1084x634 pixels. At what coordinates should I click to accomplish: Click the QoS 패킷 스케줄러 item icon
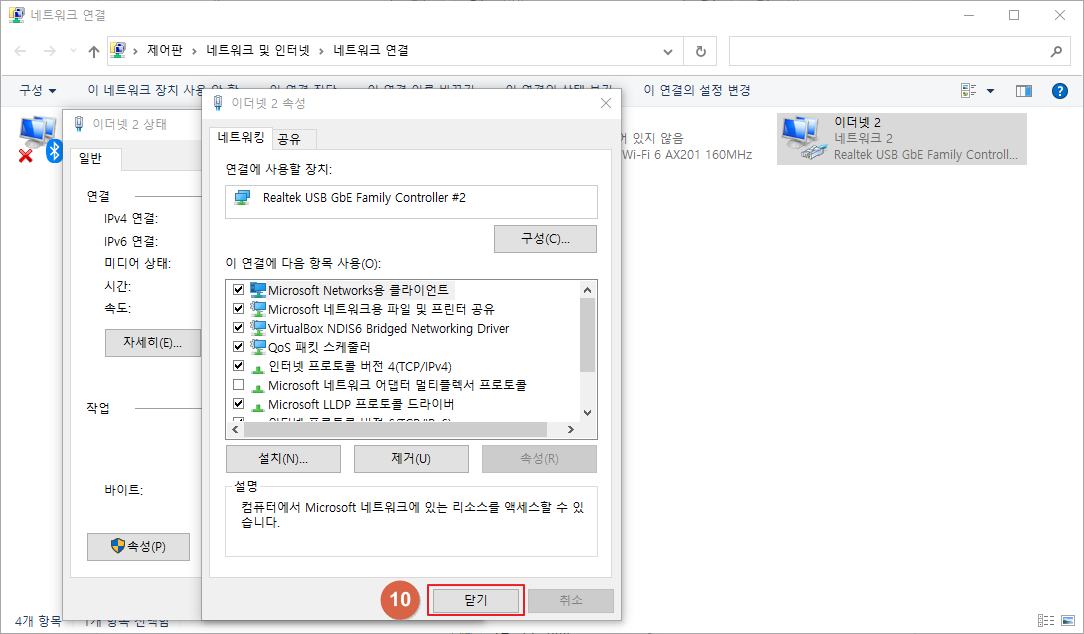(258, 346)
